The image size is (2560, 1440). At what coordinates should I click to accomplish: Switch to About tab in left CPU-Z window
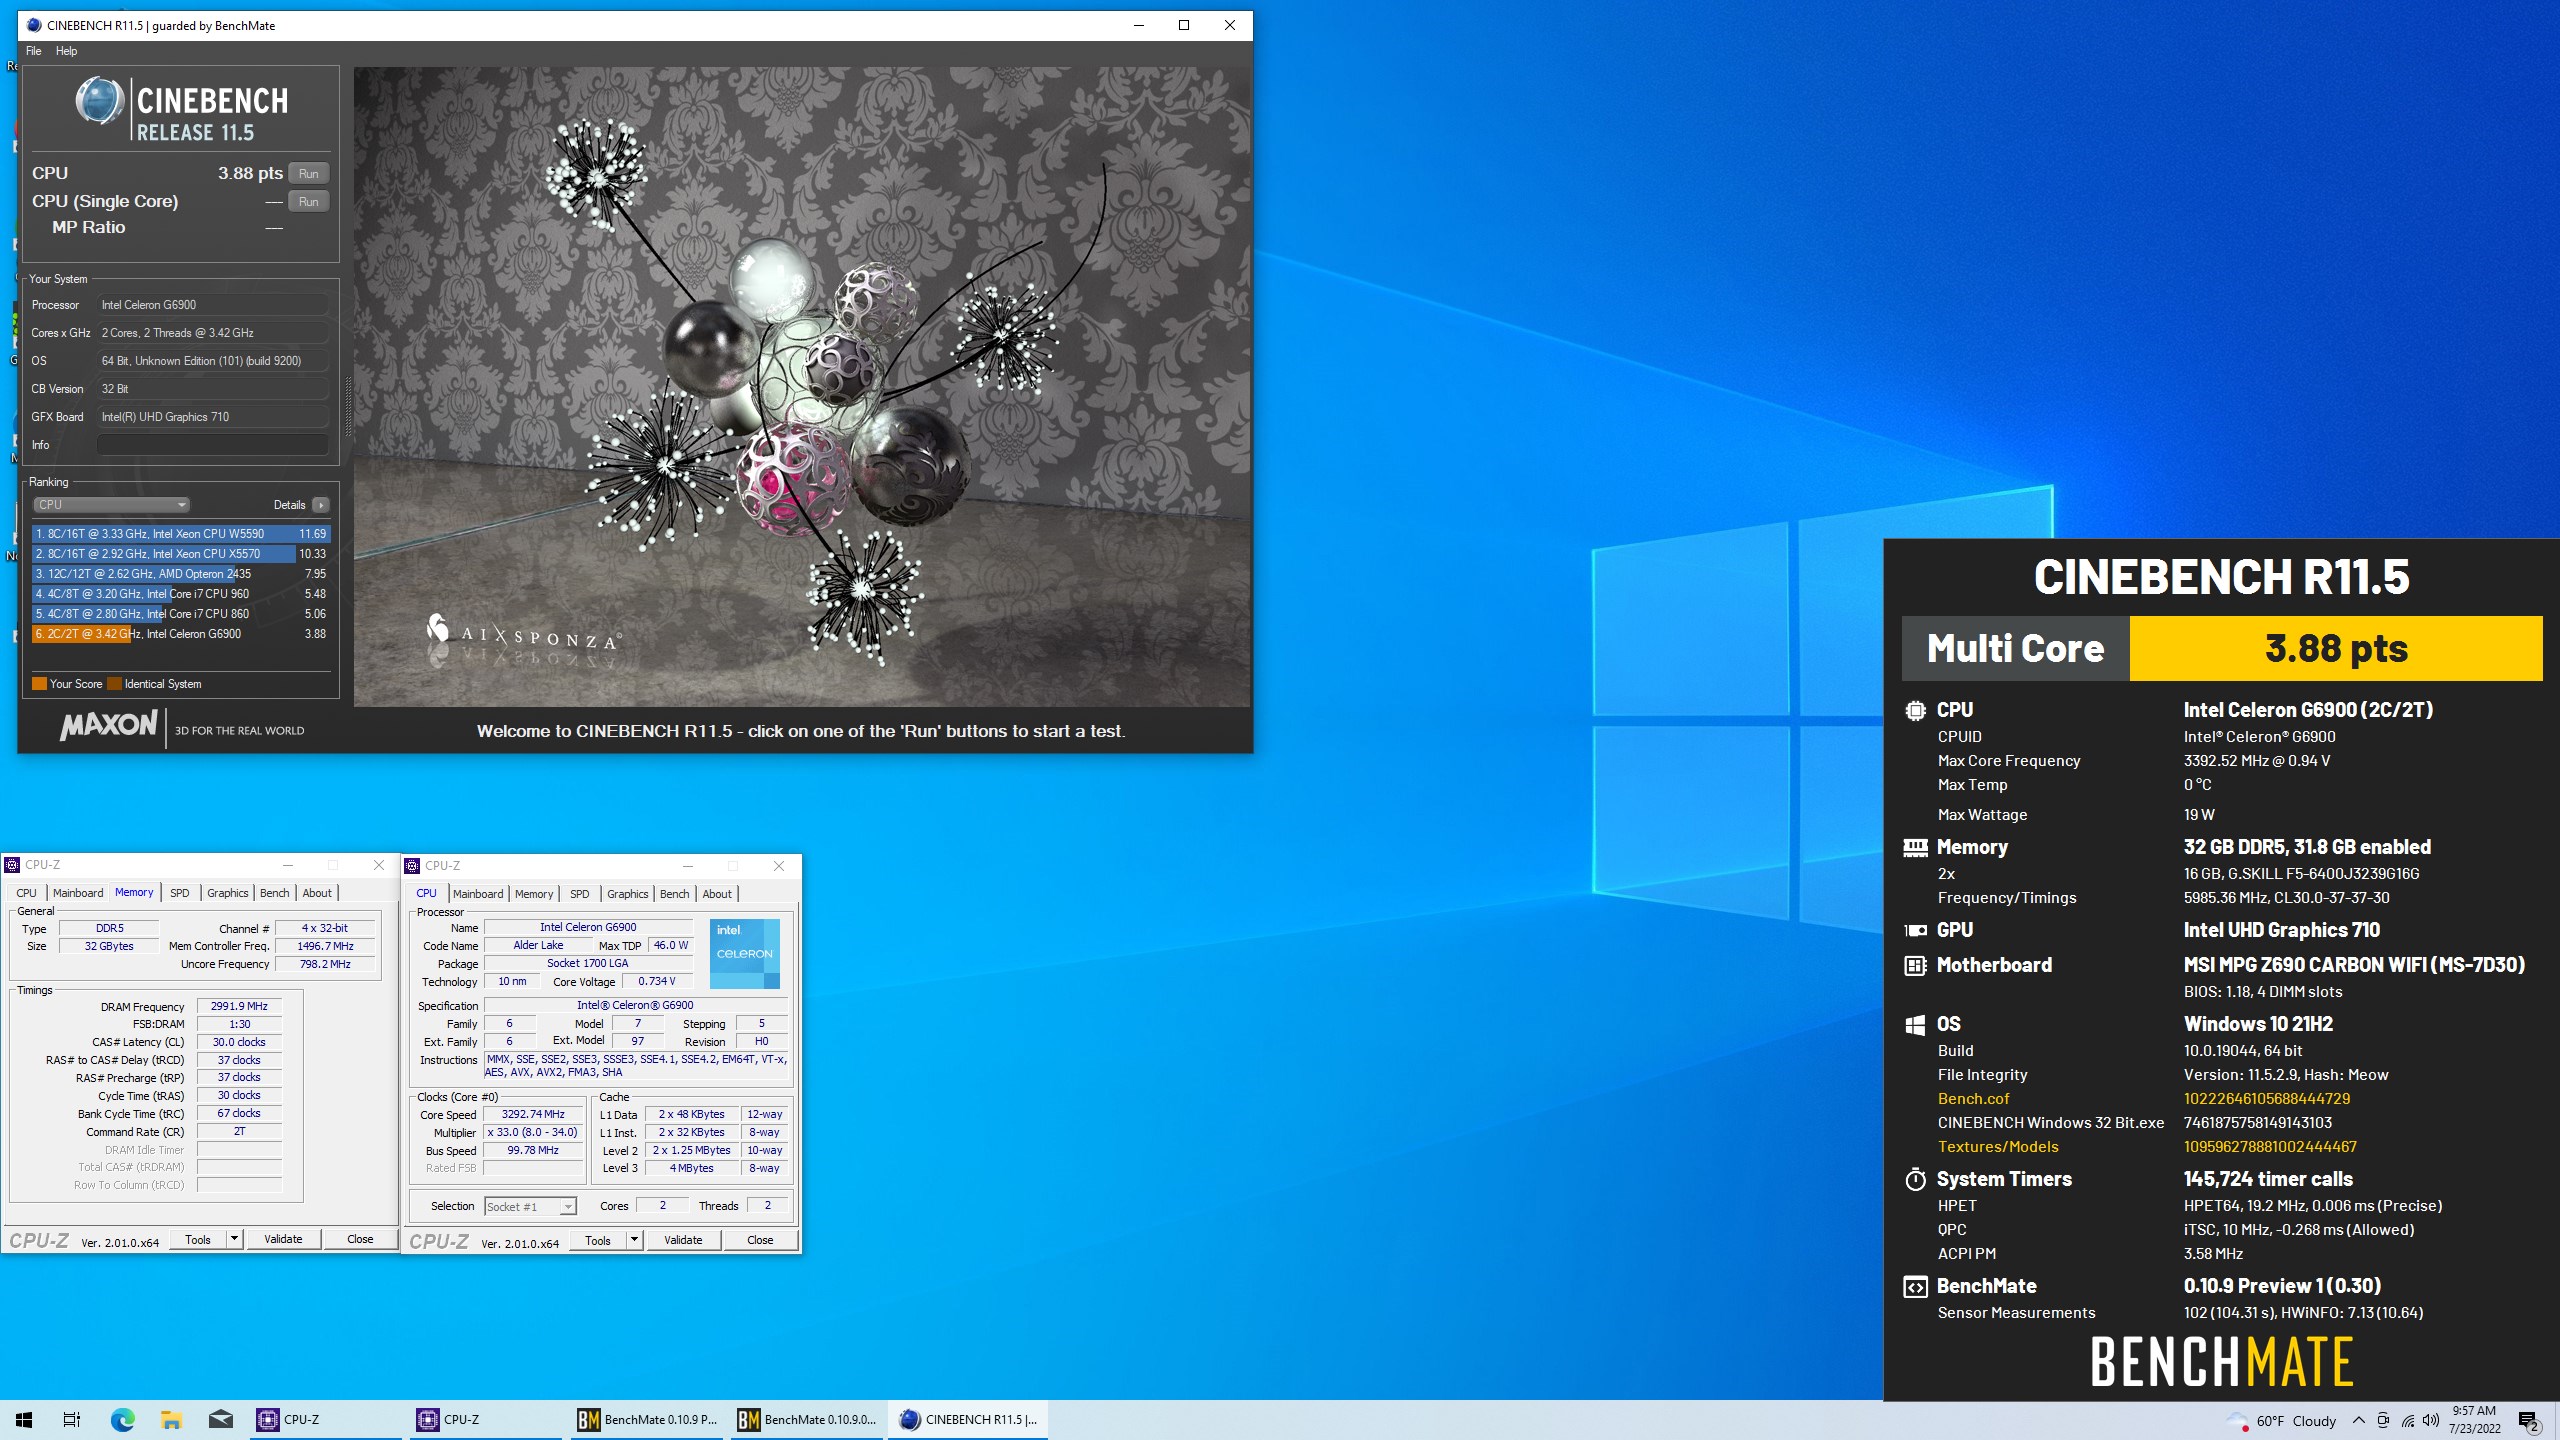click(x=317, y=893)
